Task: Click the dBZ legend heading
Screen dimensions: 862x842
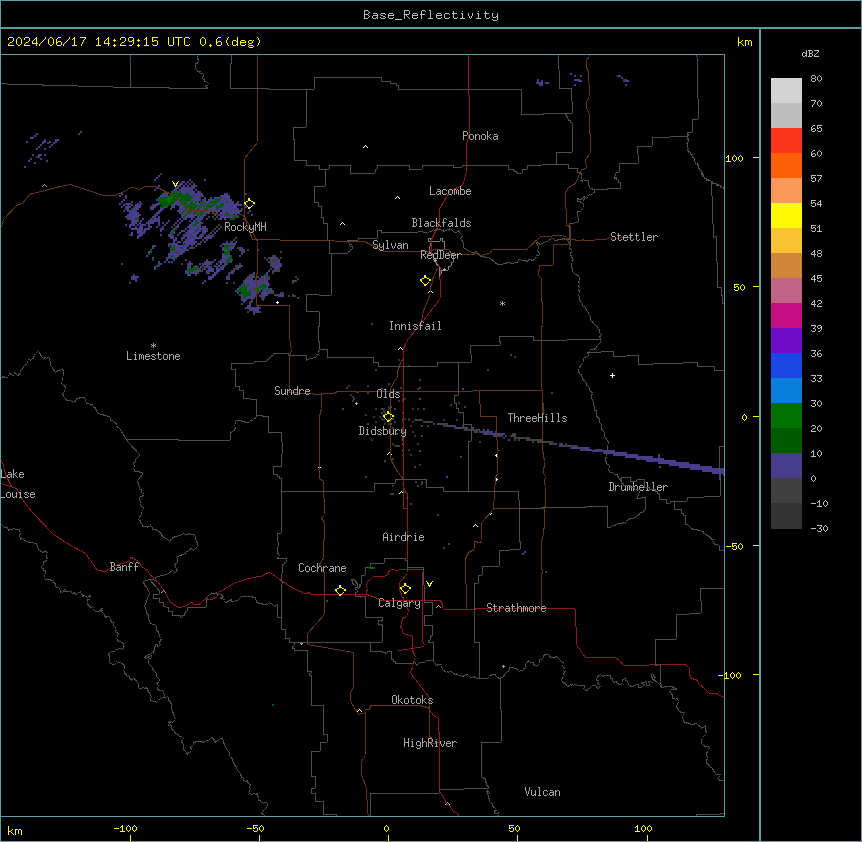Action: click(810, 53)
